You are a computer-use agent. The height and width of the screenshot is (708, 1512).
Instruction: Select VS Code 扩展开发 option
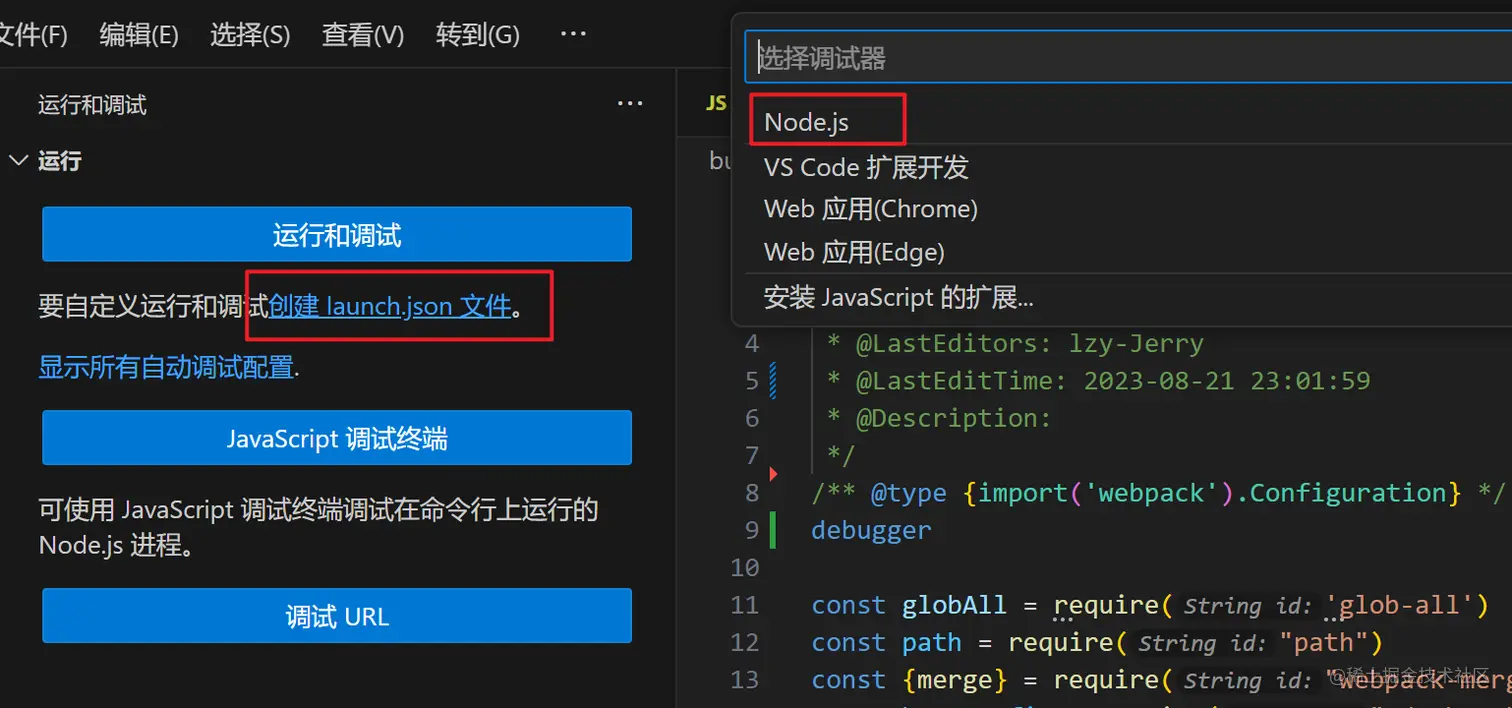1128,166
